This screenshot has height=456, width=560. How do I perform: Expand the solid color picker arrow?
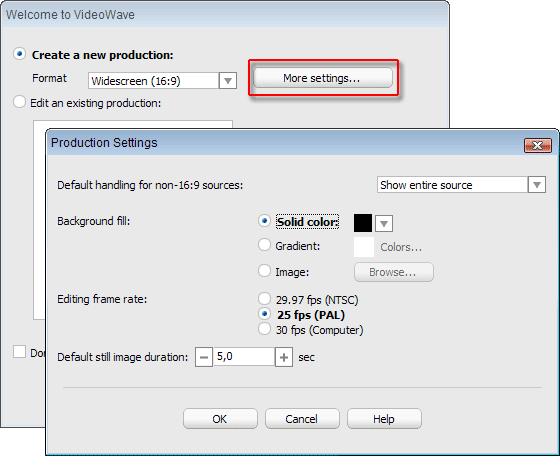click(384, 224)
